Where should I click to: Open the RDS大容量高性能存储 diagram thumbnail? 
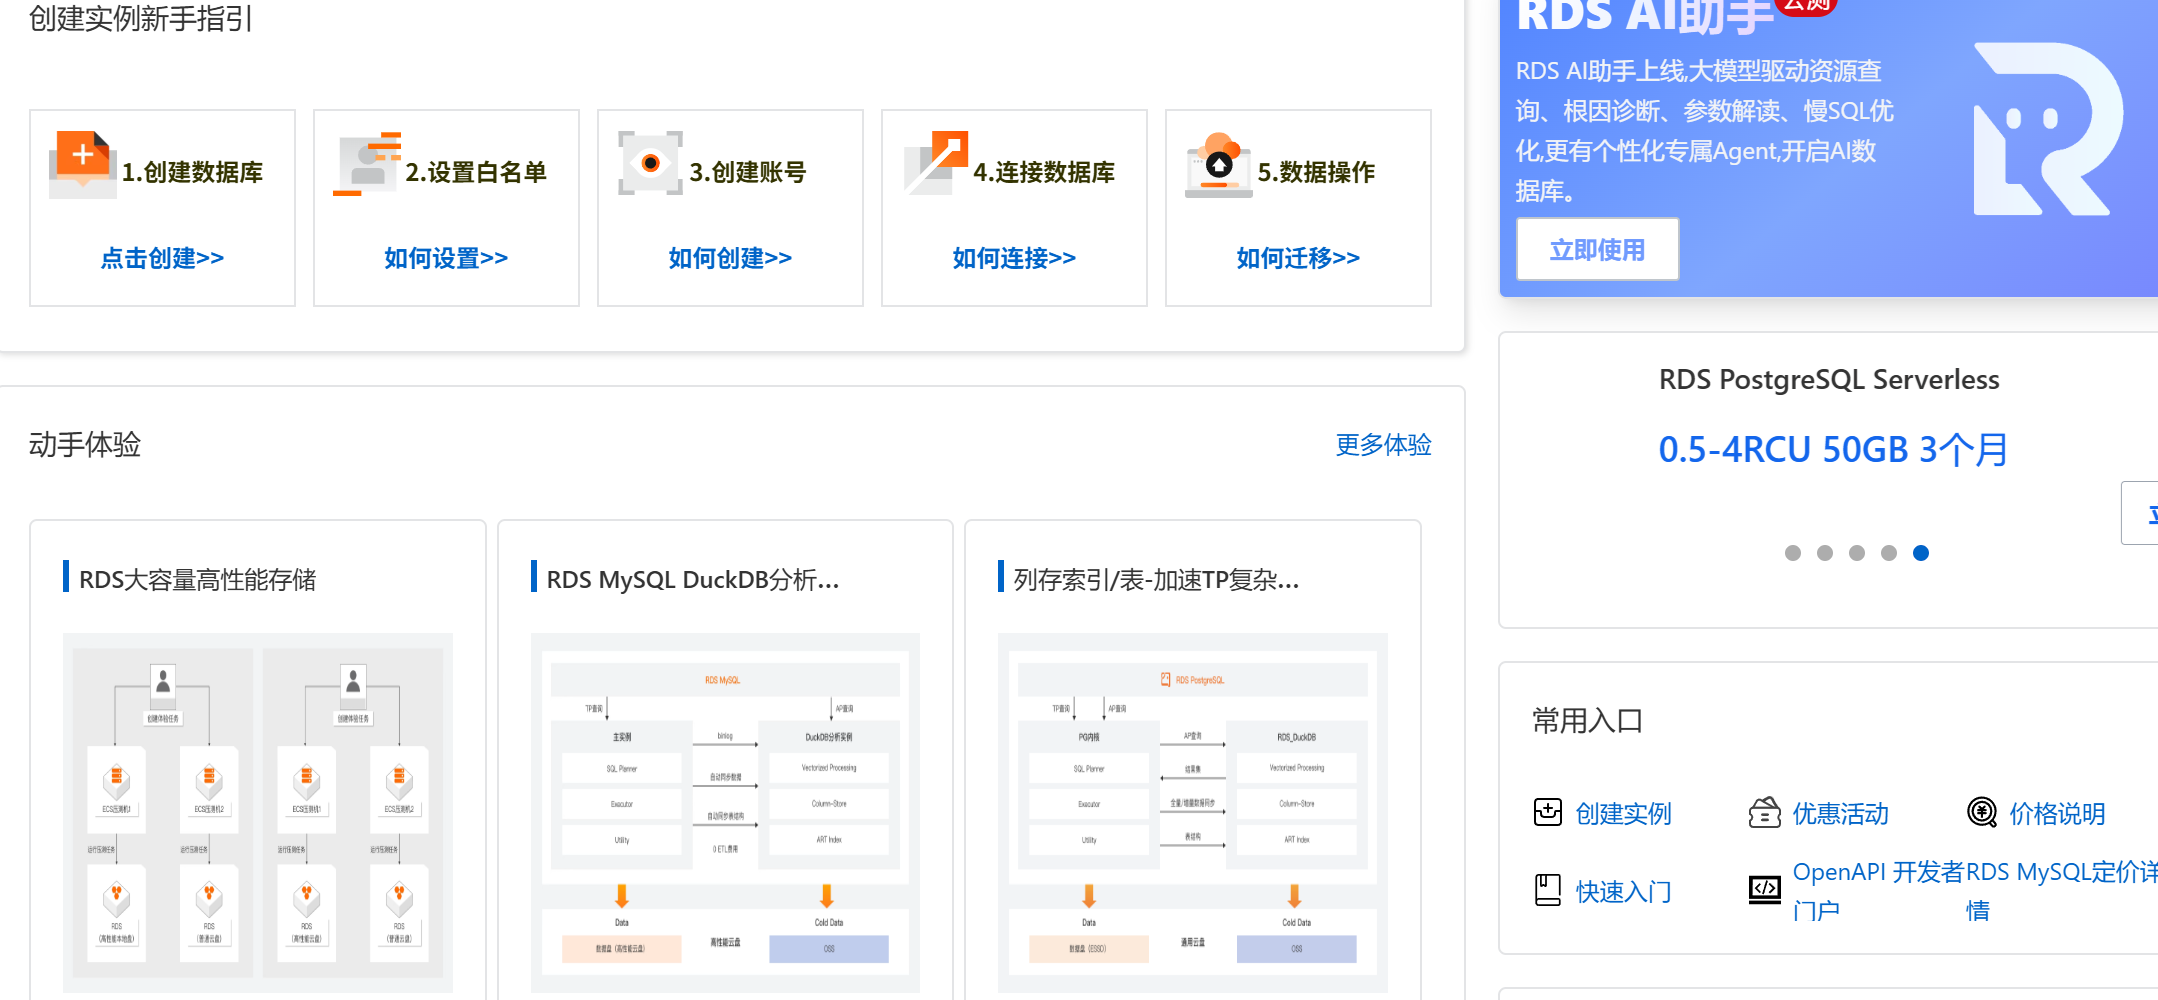click(x=258, y=812)
